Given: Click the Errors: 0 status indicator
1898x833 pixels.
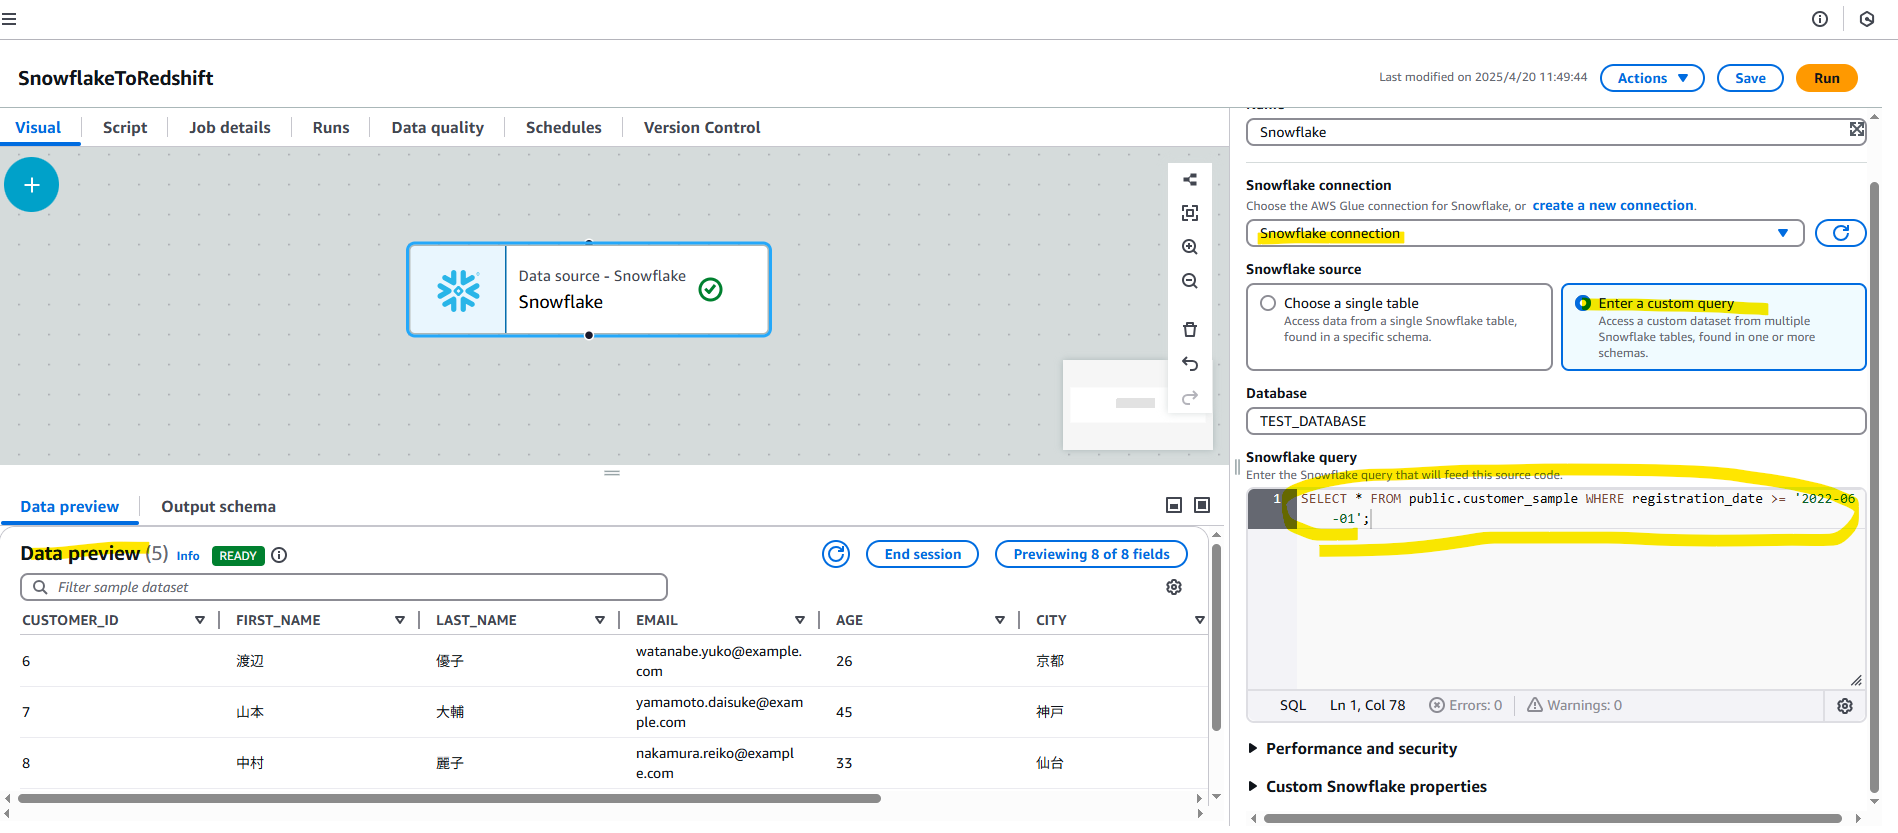Looking at the screenshot, I should pyautogui.click(x=1466, y=705).
